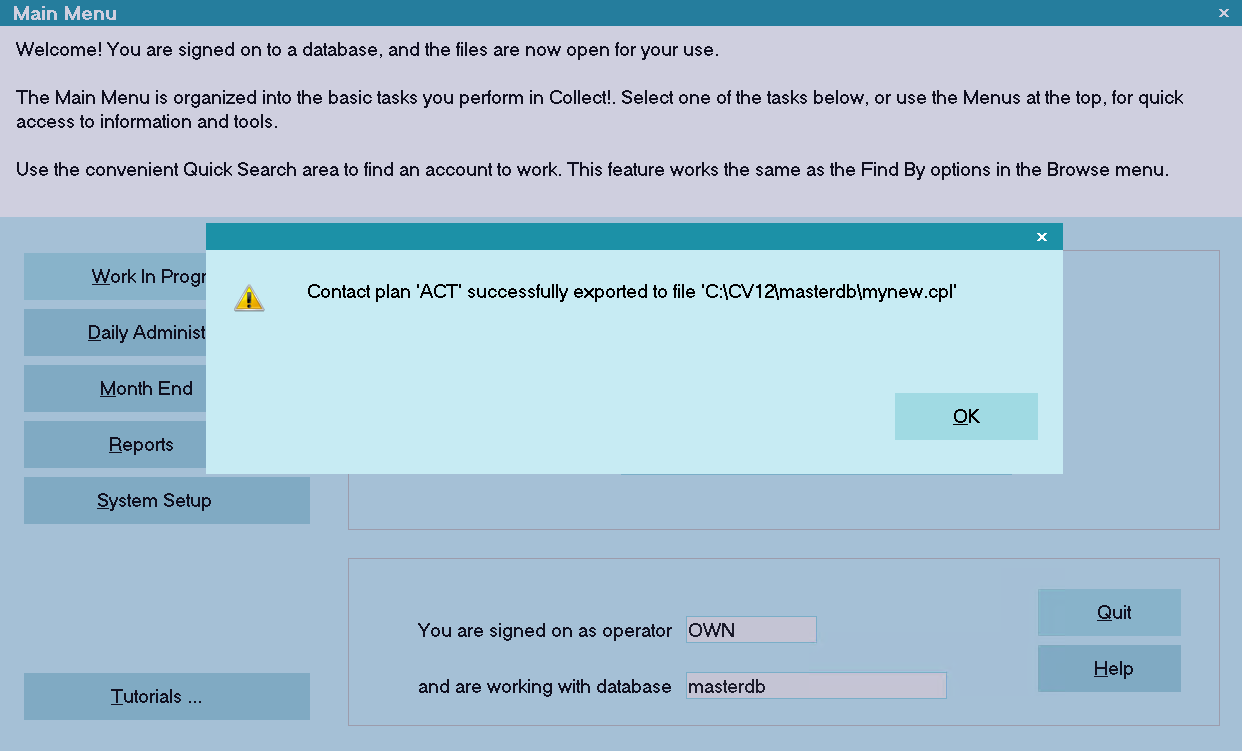Open Help from the Main Menu

tap(1109, 669)
